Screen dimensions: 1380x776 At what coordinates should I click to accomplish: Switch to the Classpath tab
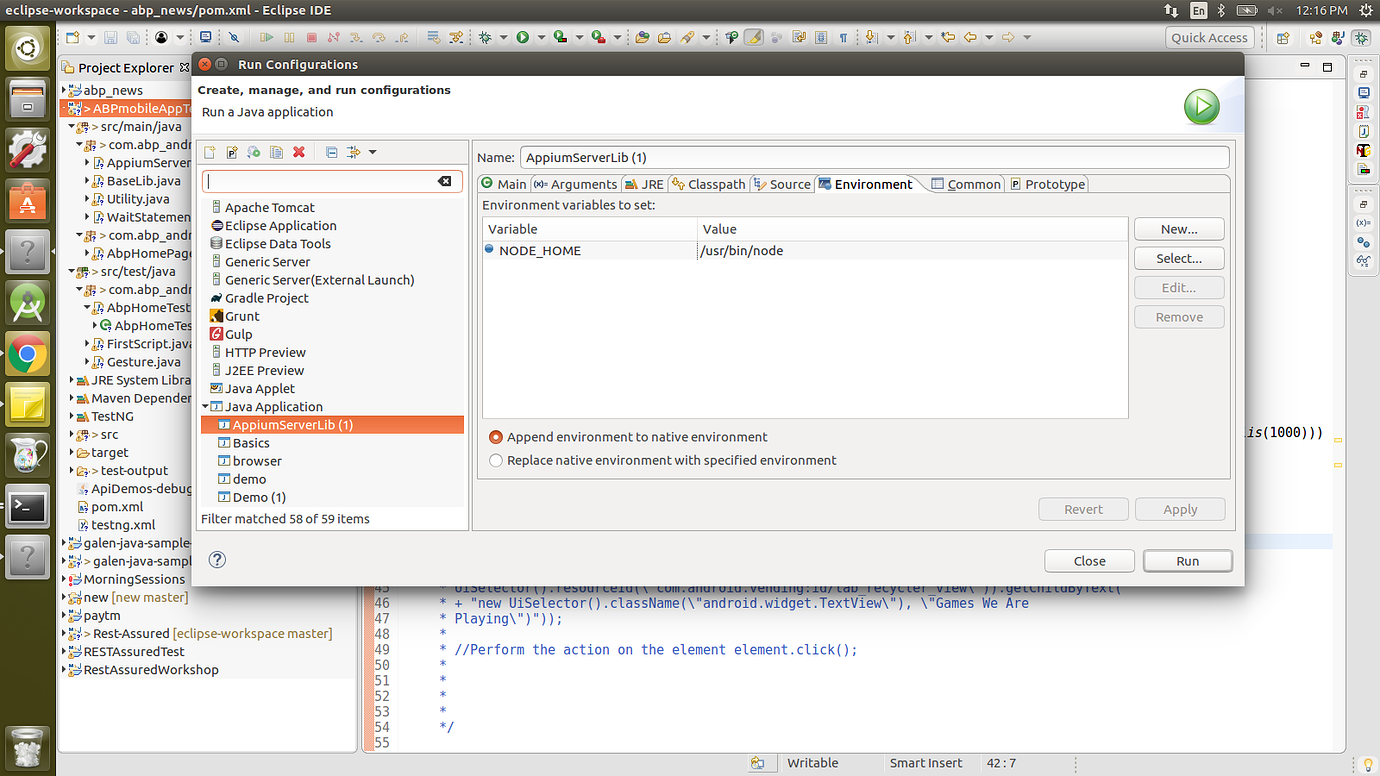tap(709, 184)
